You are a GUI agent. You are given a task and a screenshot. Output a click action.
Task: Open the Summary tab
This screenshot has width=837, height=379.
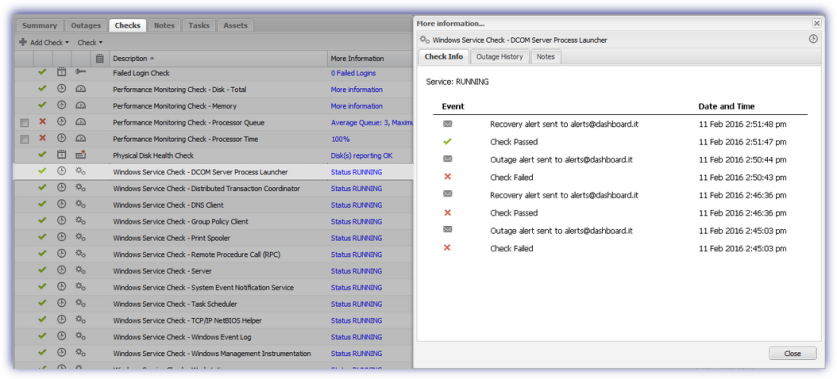[40, 26]
